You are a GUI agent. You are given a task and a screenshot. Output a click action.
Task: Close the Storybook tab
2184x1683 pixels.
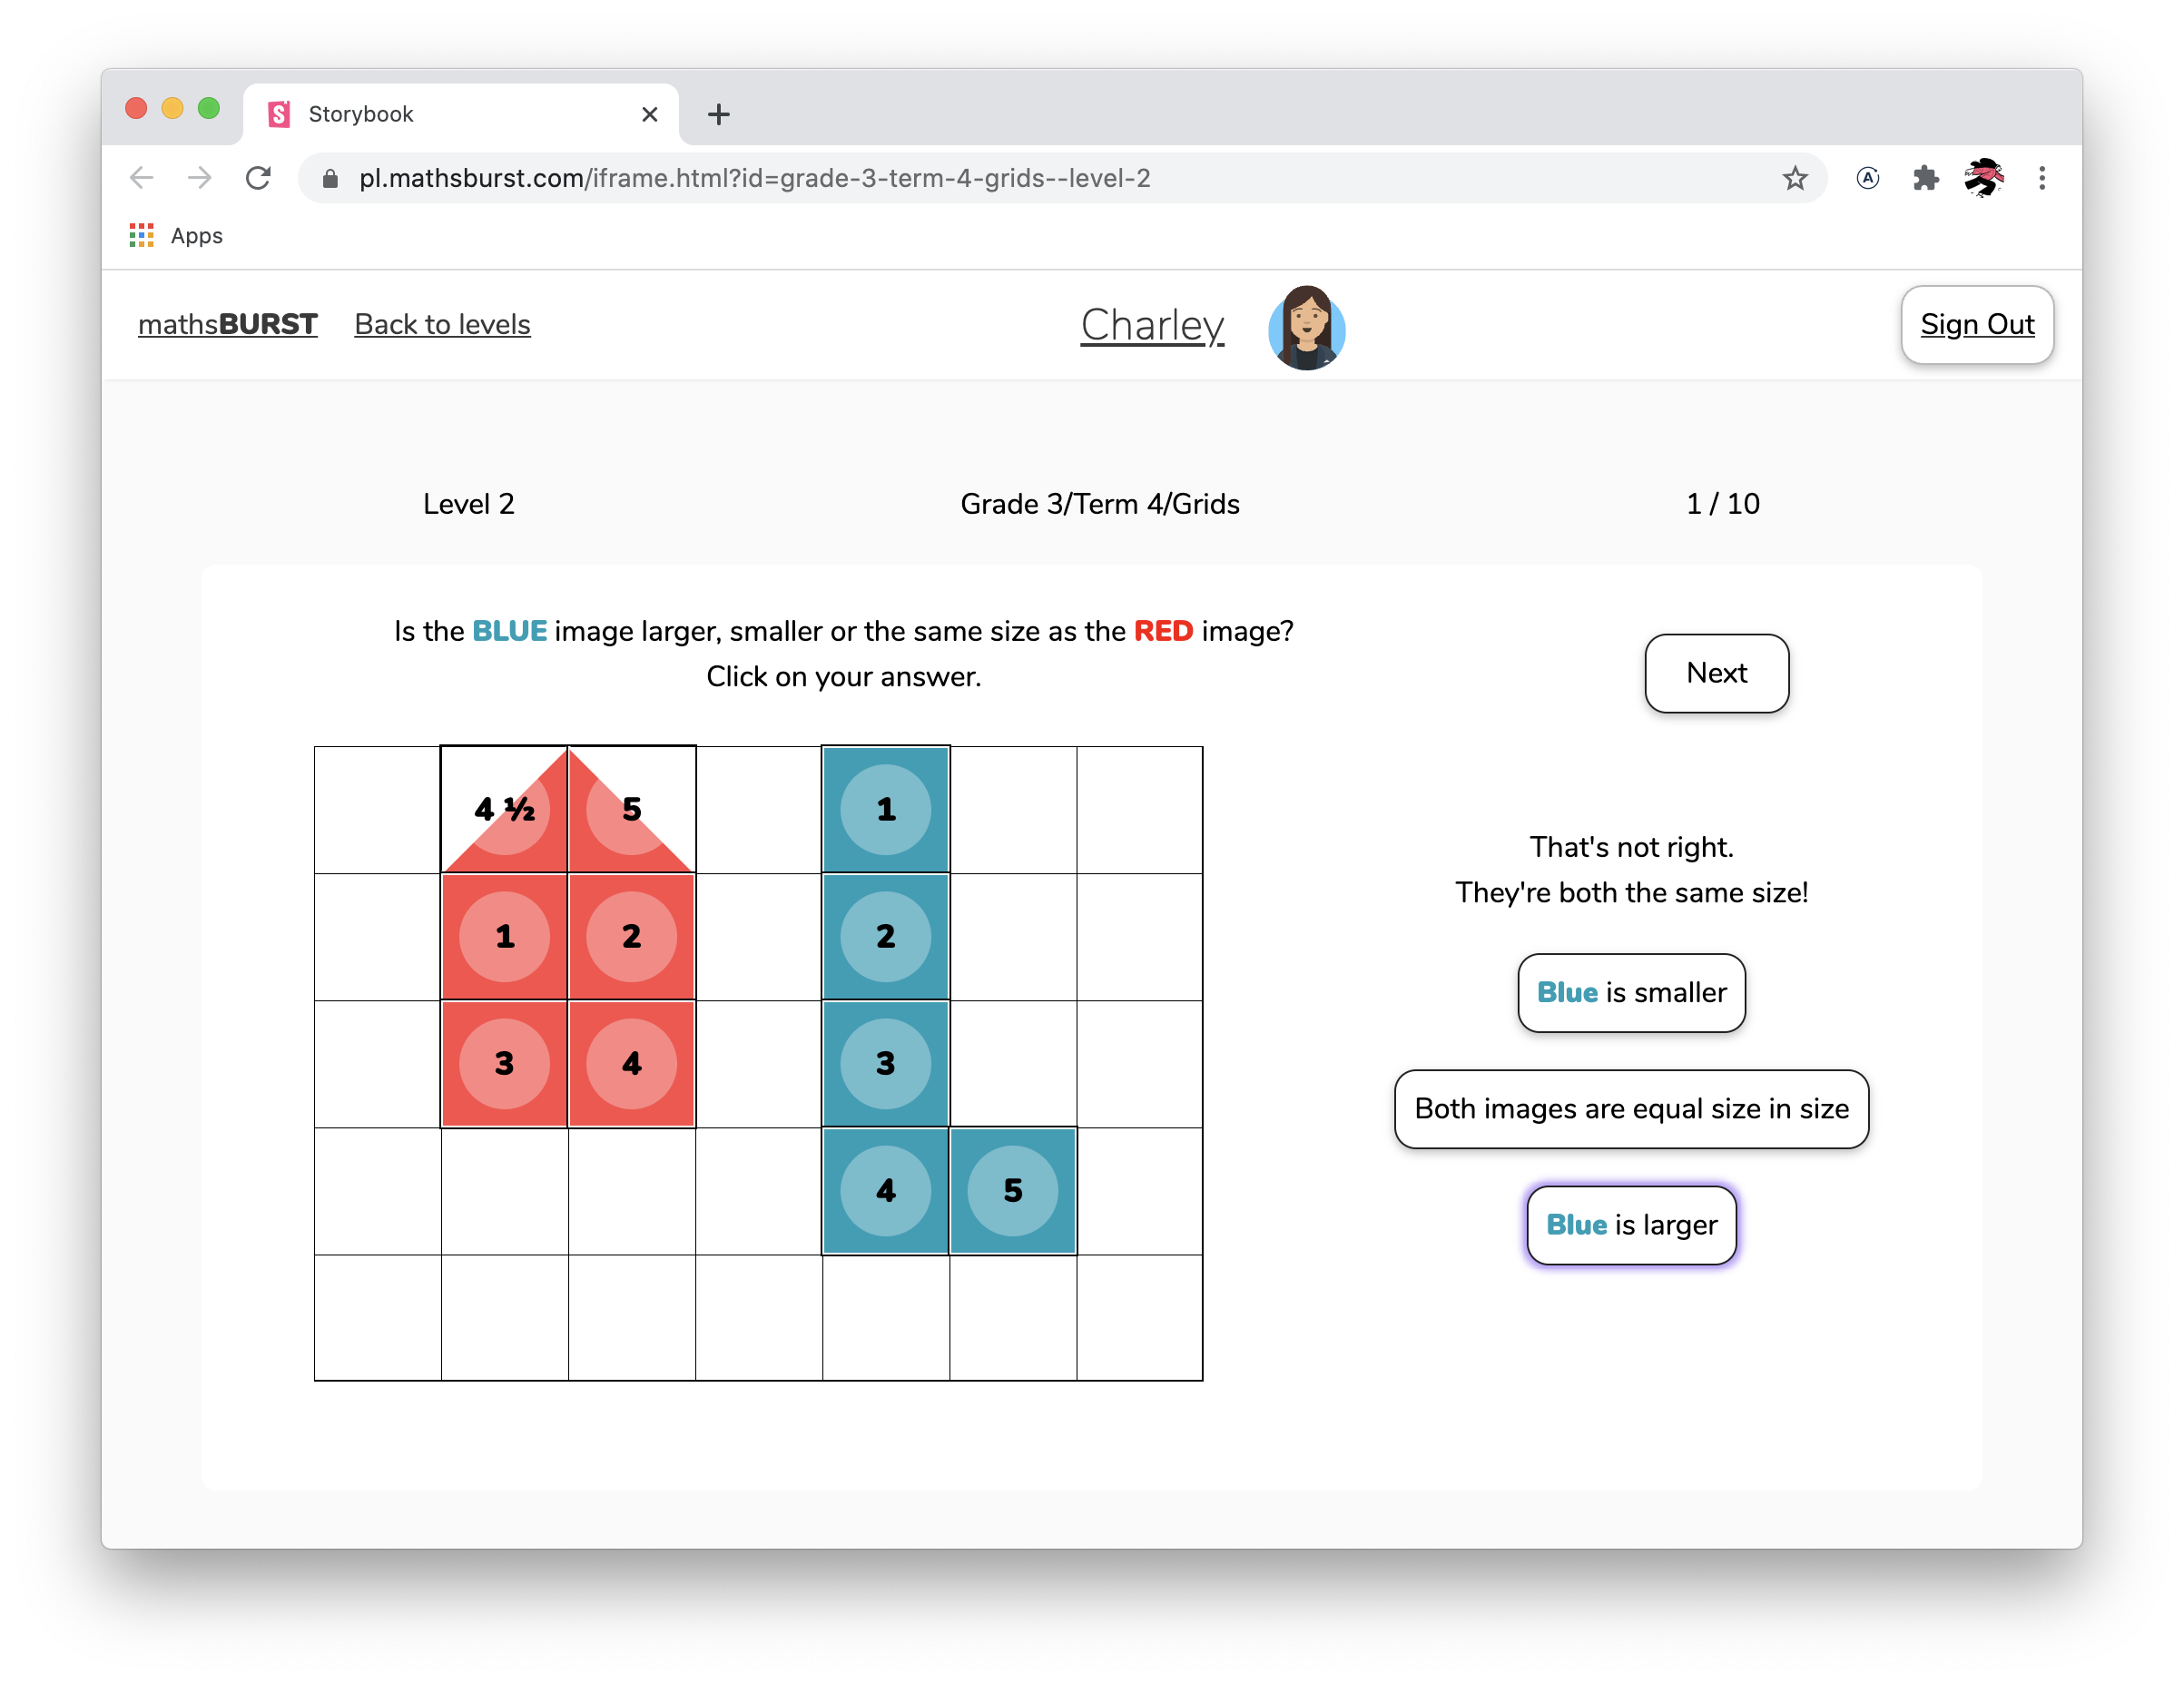[x=650, y=114]
